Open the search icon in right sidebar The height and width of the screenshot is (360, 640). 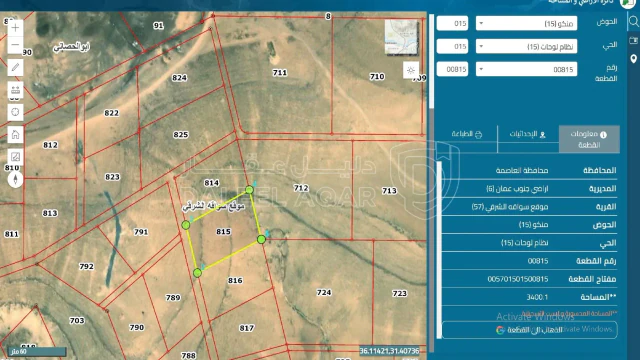[x=633, y=21]
